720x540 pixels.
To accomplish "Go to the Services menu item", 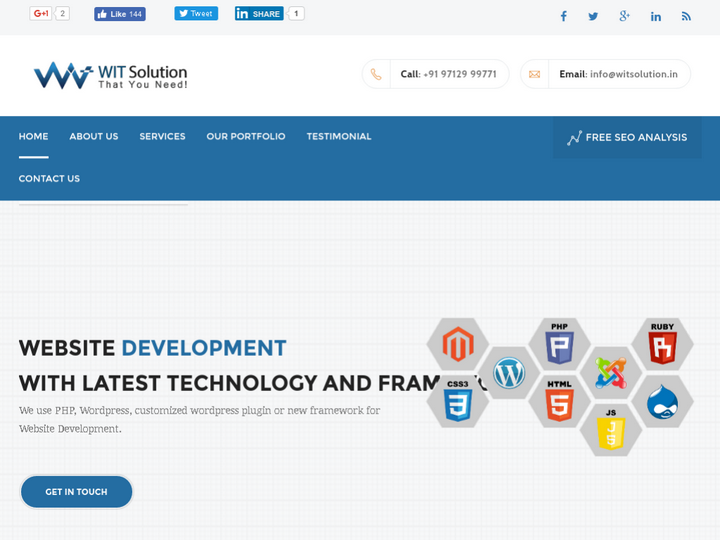I will pos(162,137).
